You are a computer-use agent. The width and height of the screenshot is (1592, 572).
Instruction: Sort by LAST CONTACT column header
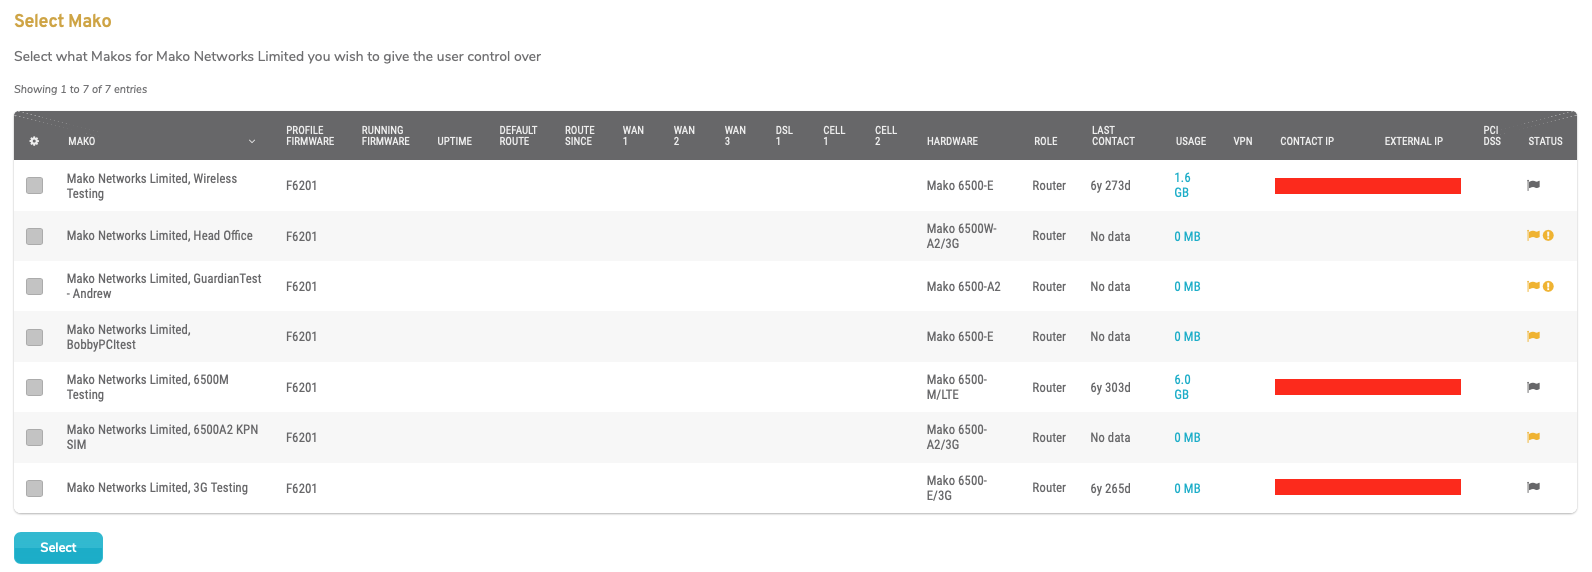(x=1113, y=136)
